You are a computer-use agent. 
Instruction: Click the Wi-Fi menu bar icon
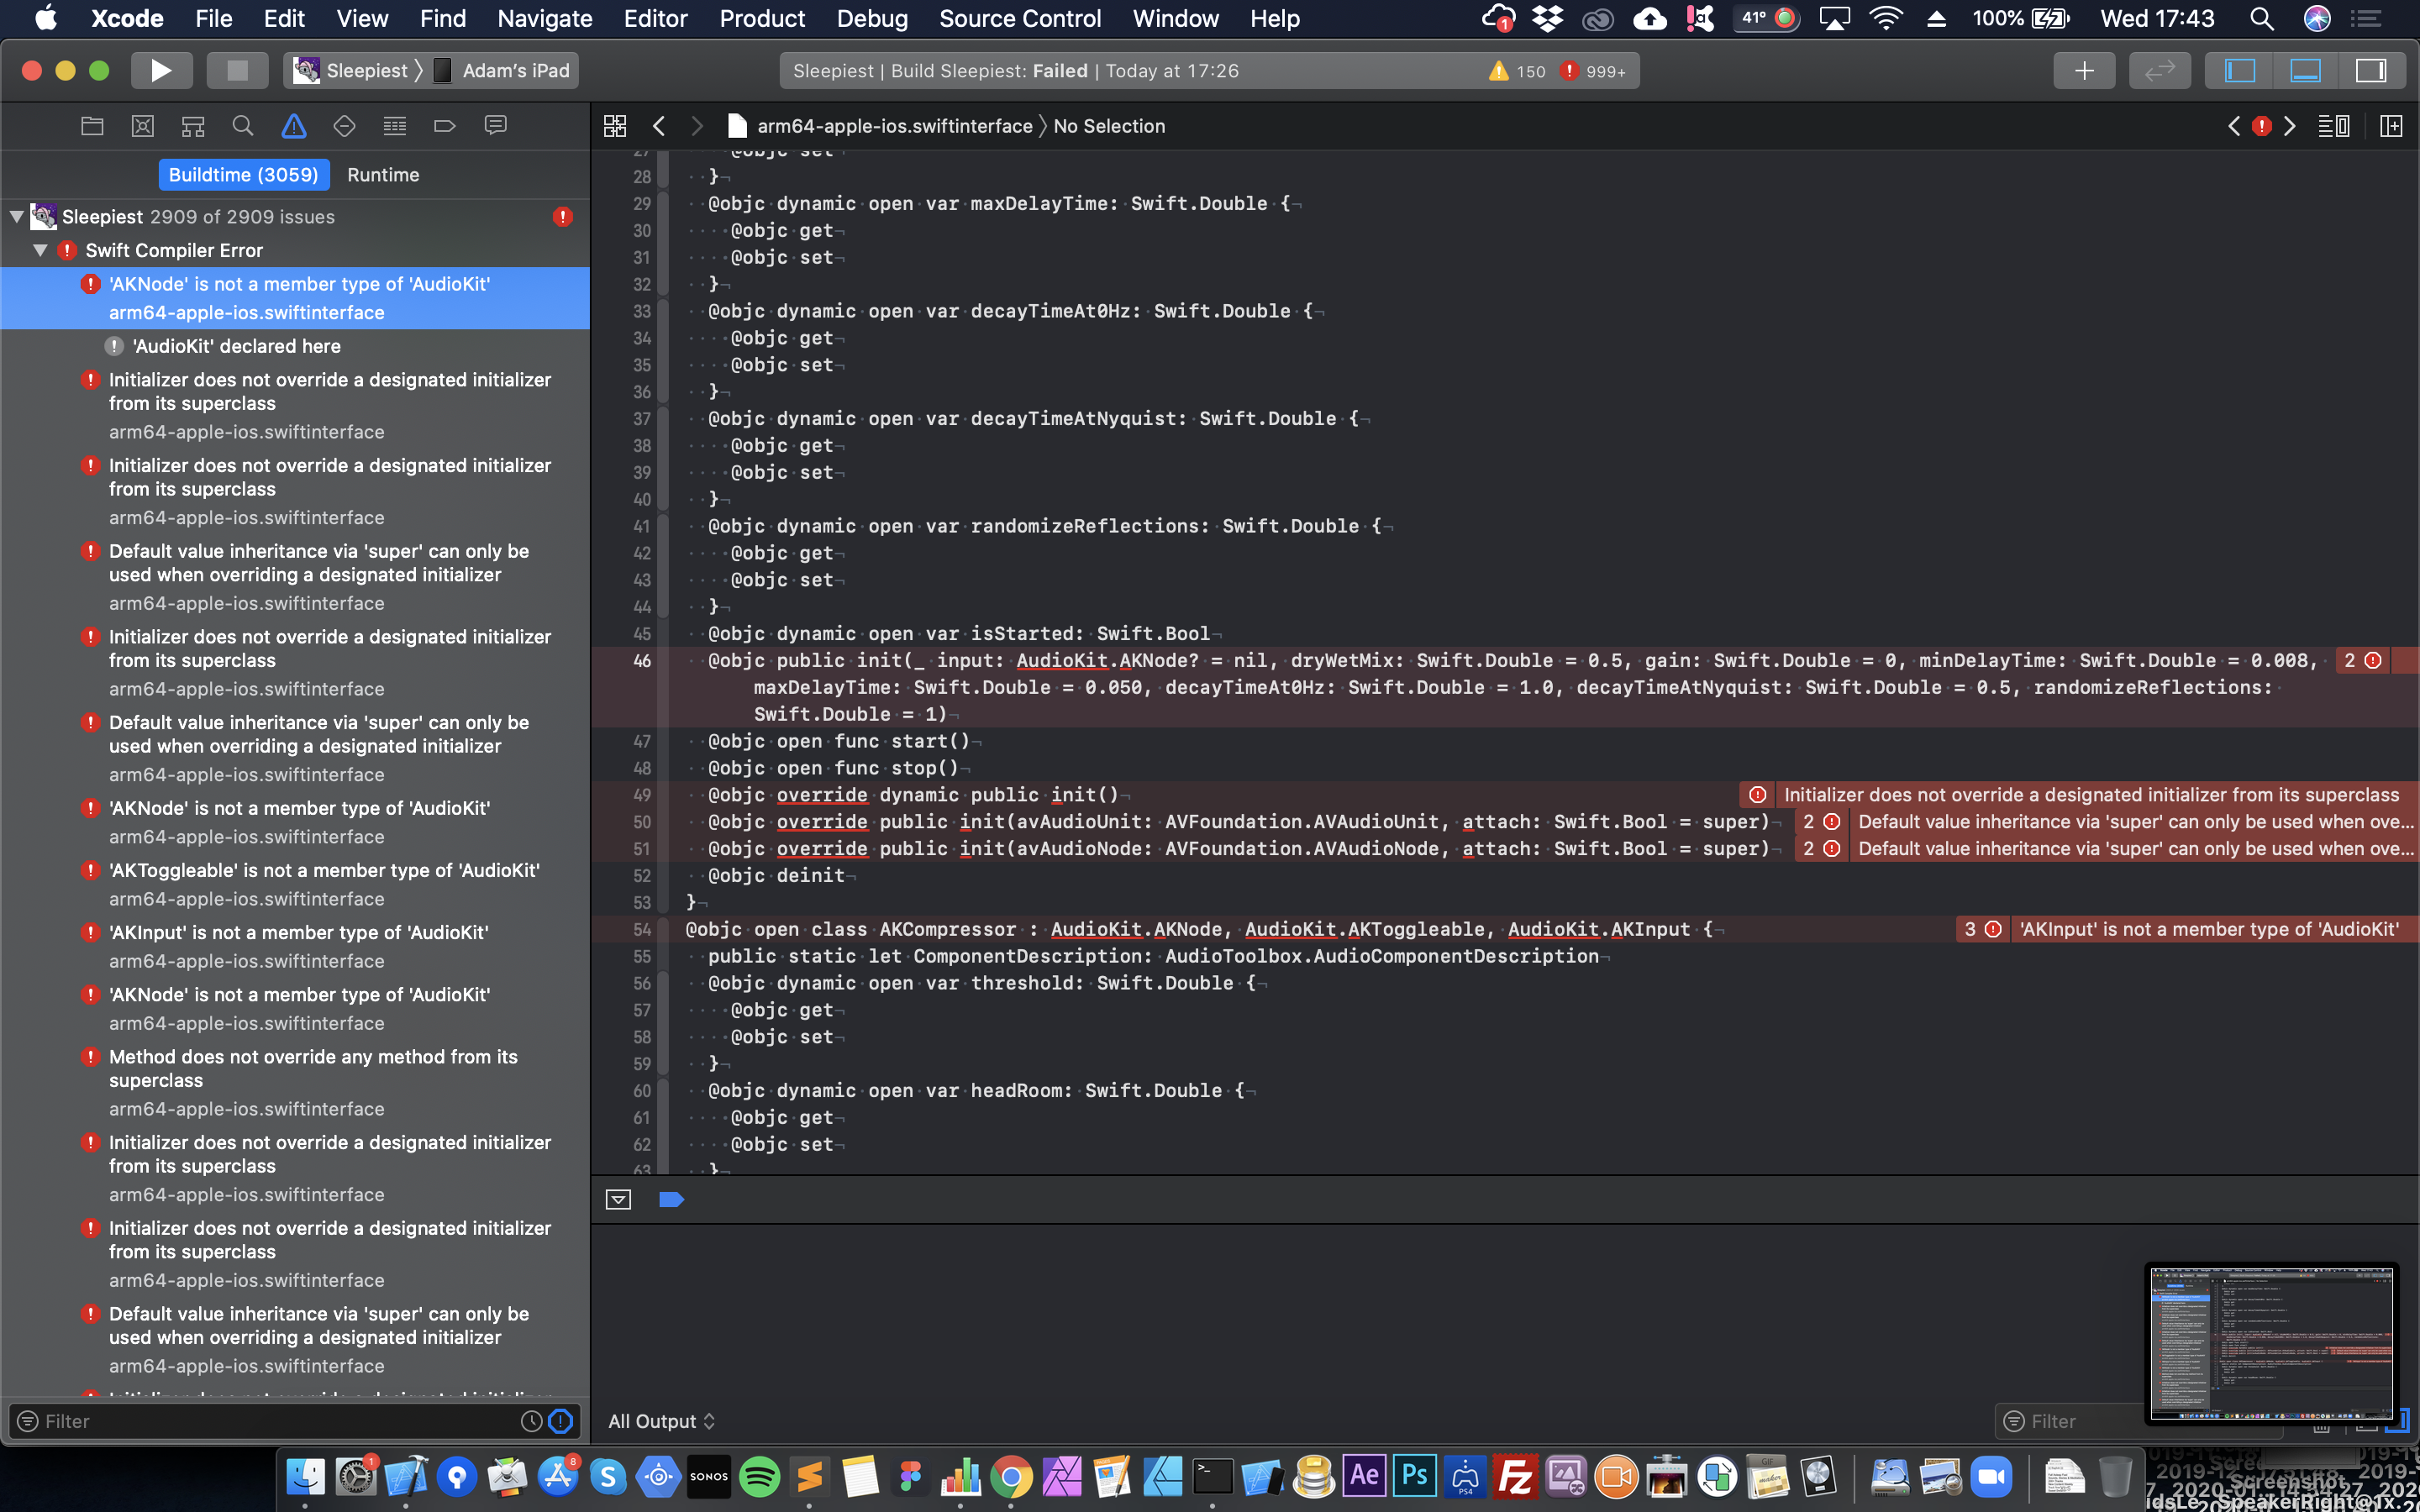(x=1886, y=18)
